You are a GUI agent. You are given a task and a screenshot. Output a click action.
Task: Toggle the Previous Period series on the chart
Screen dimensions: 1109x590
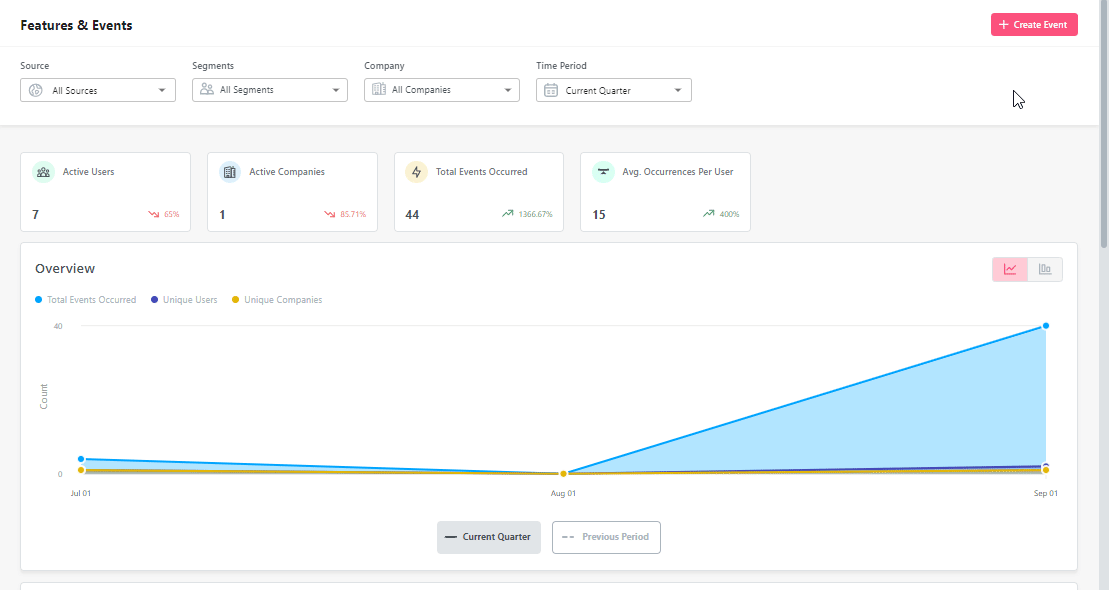(x=606, y=537)
